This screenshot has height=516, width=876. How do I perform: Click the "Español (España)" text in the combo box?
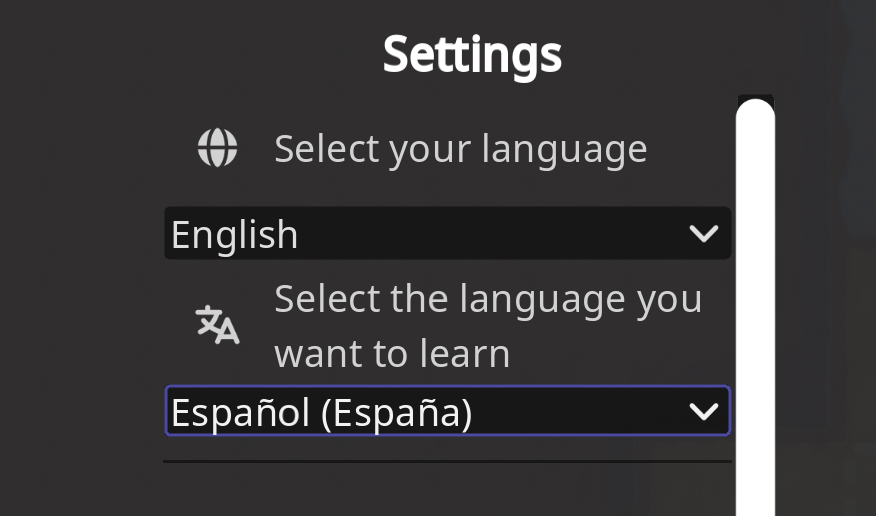[321, 412]
